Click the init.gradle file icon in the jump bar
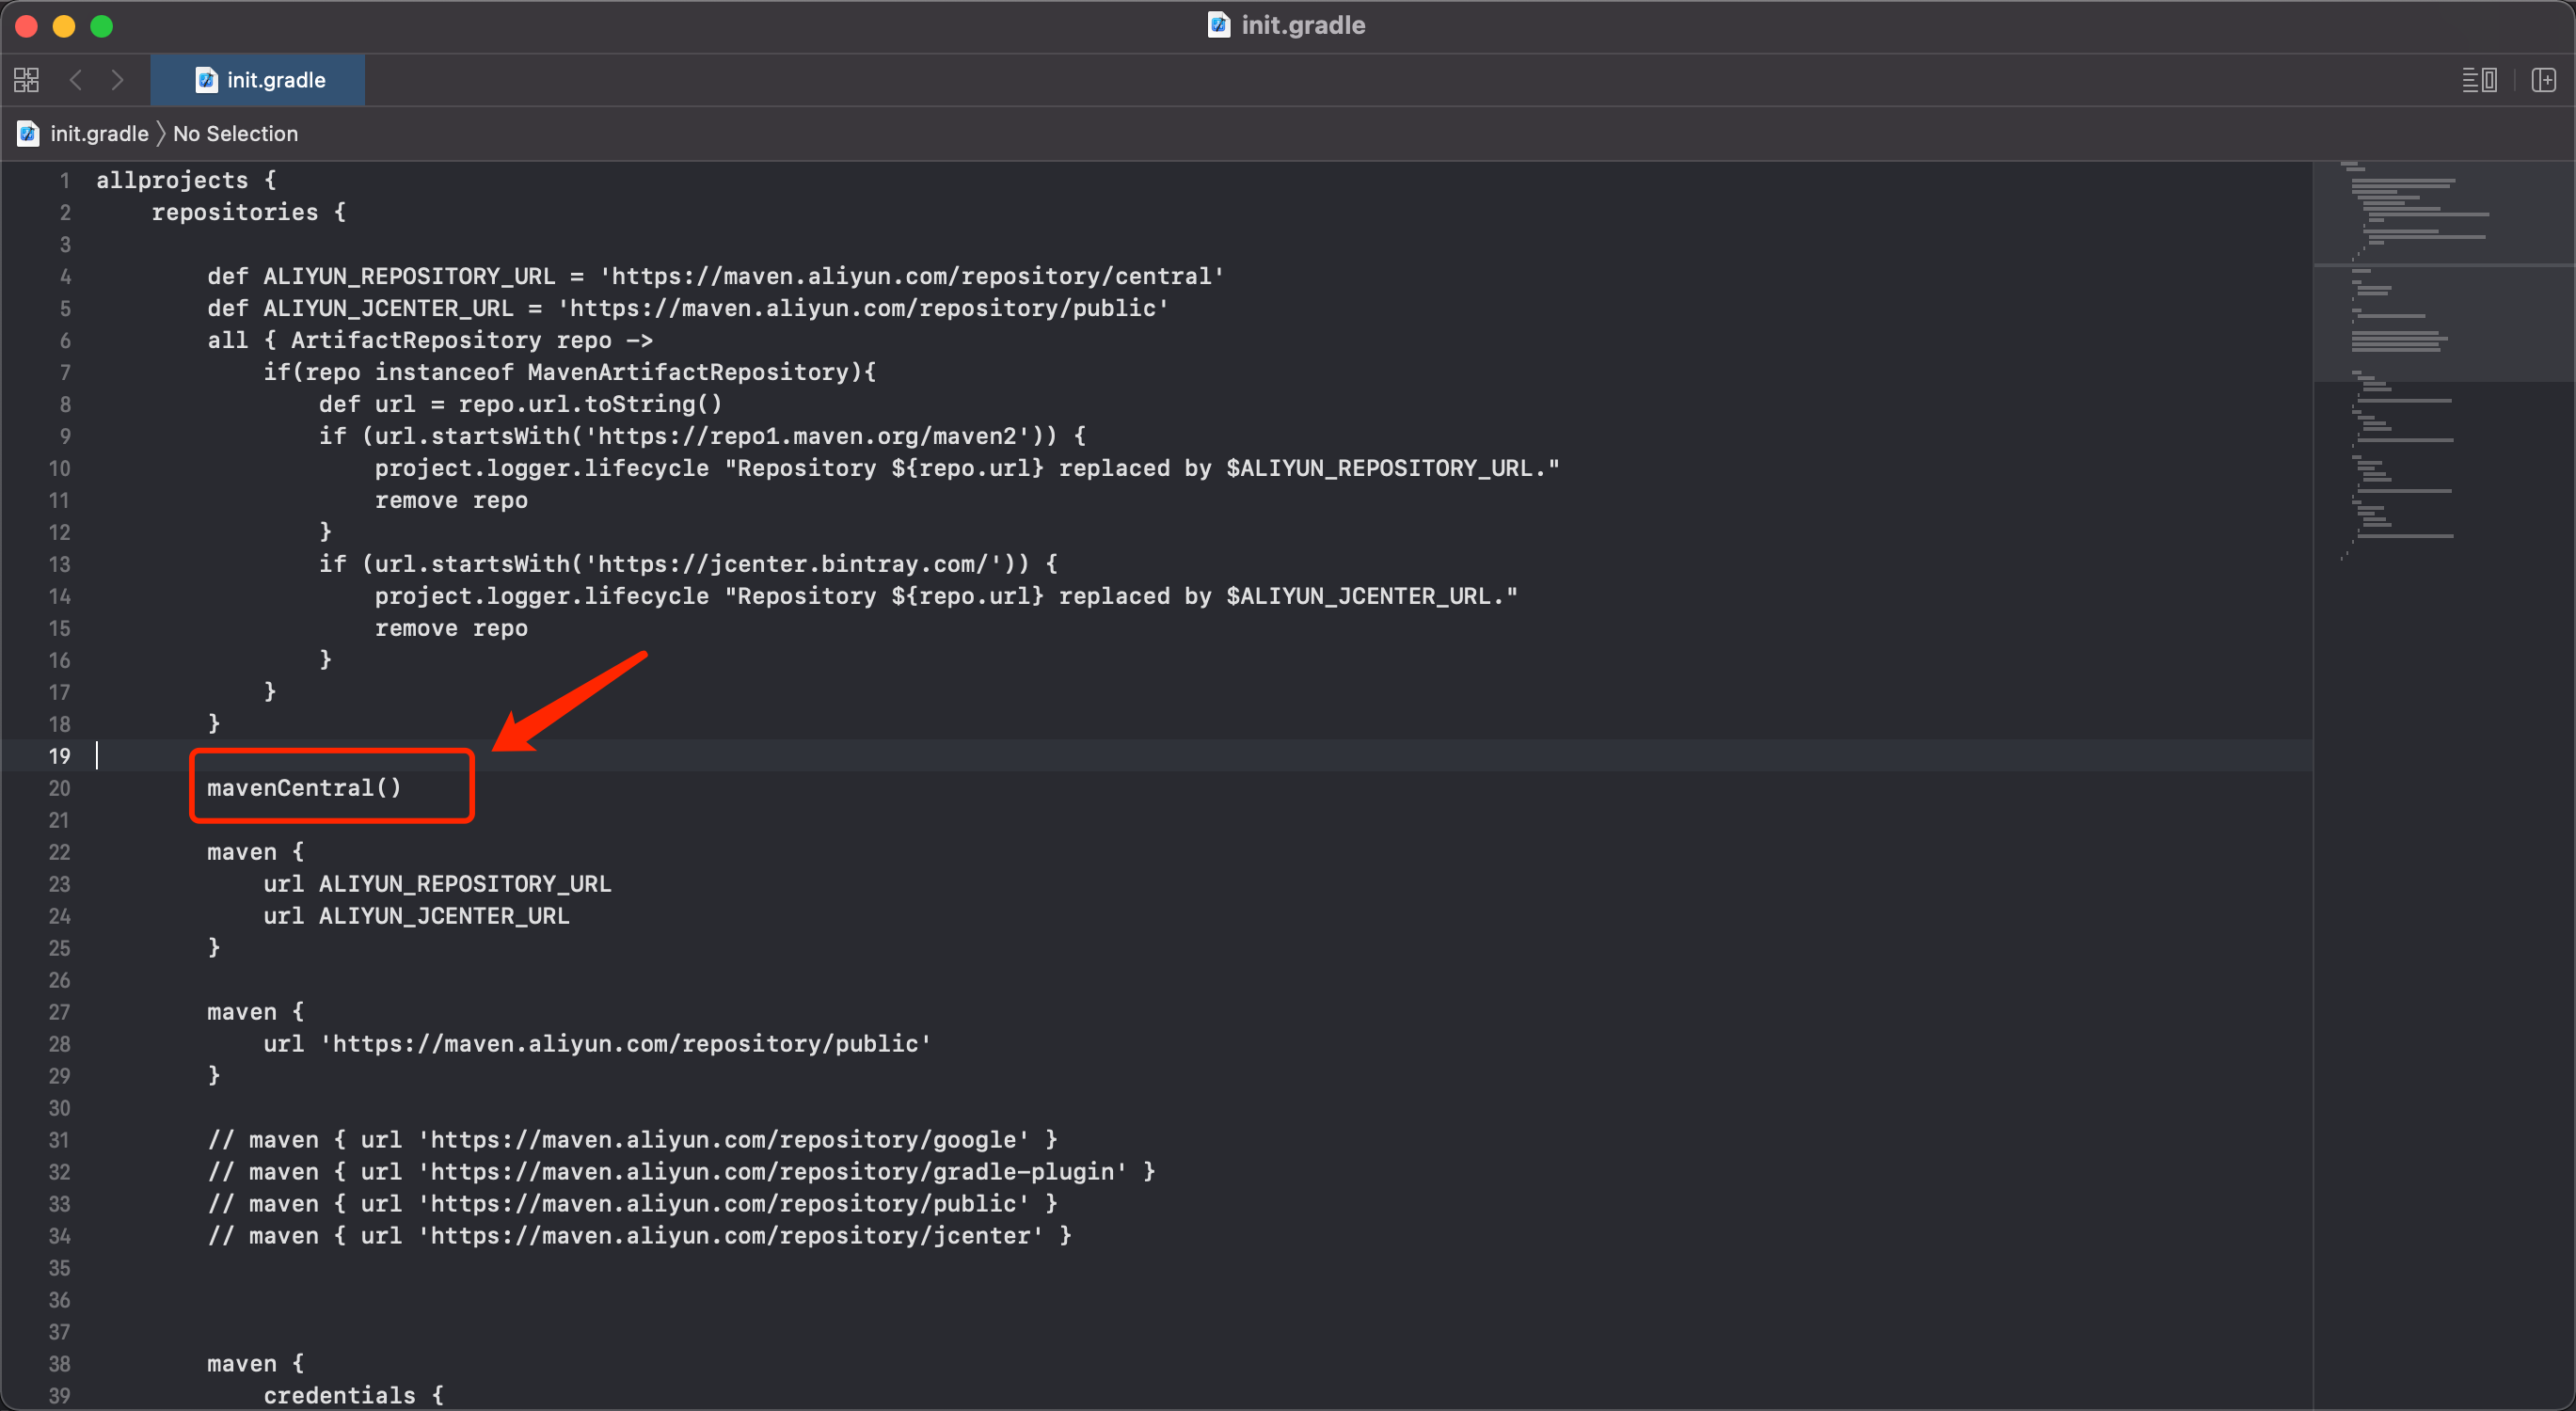2576x1411 pixels. [x=27, y=133]
